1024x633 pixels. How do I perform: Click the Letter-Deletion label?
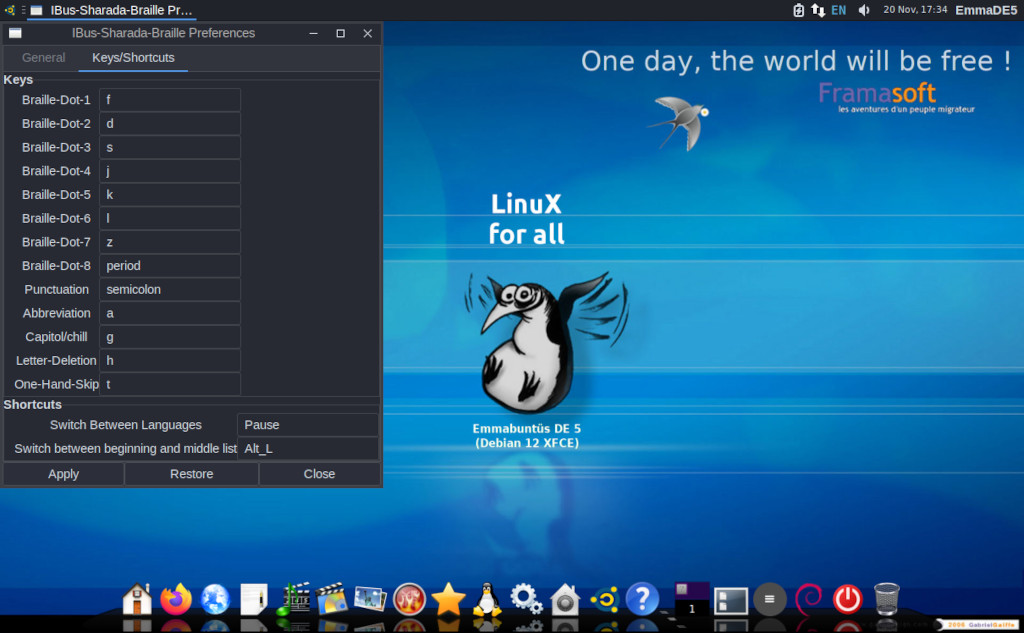pyautogui.click(x=56, y=361)
